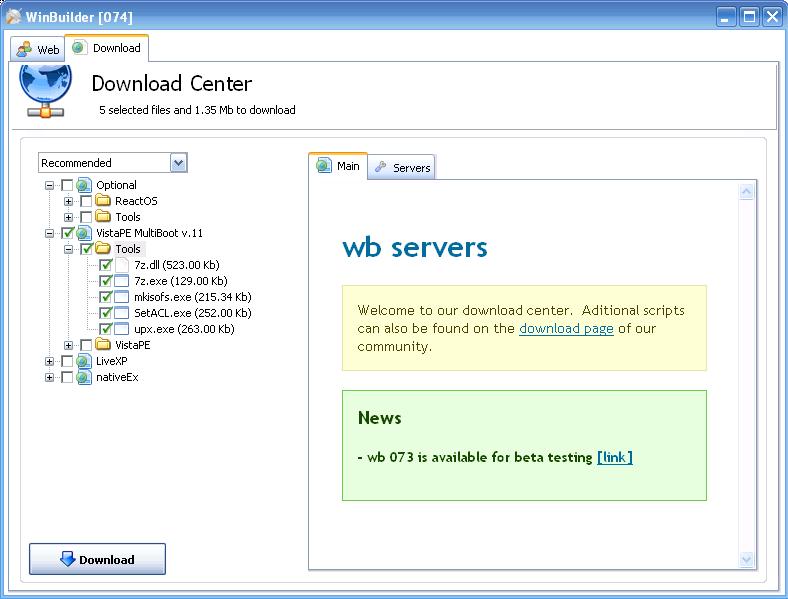Image resolution: width=788 pixels, height=599 pixels.
Task: Select the ReactOS tree label
Action: tap(136, 201)
